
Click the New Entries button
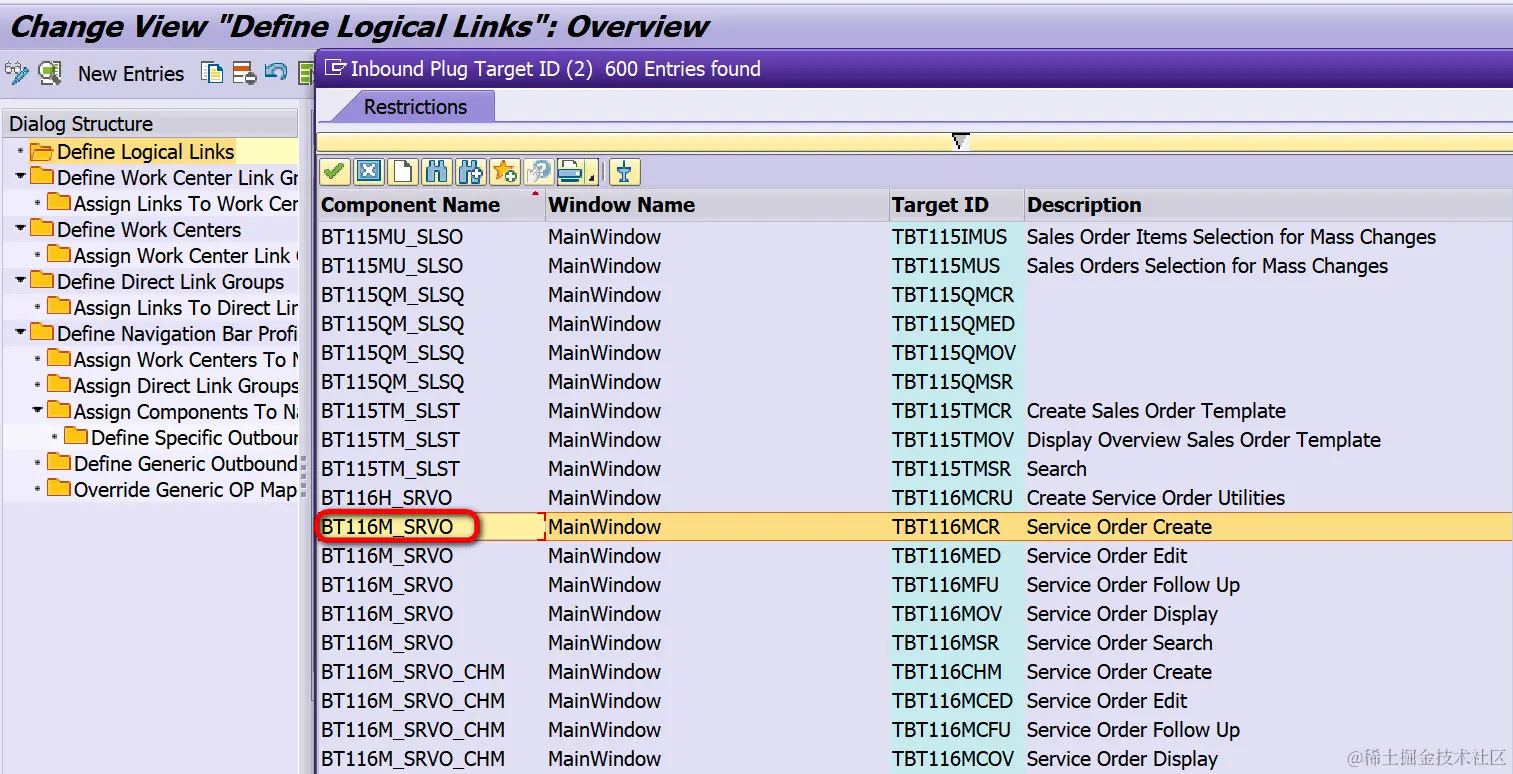131,73
